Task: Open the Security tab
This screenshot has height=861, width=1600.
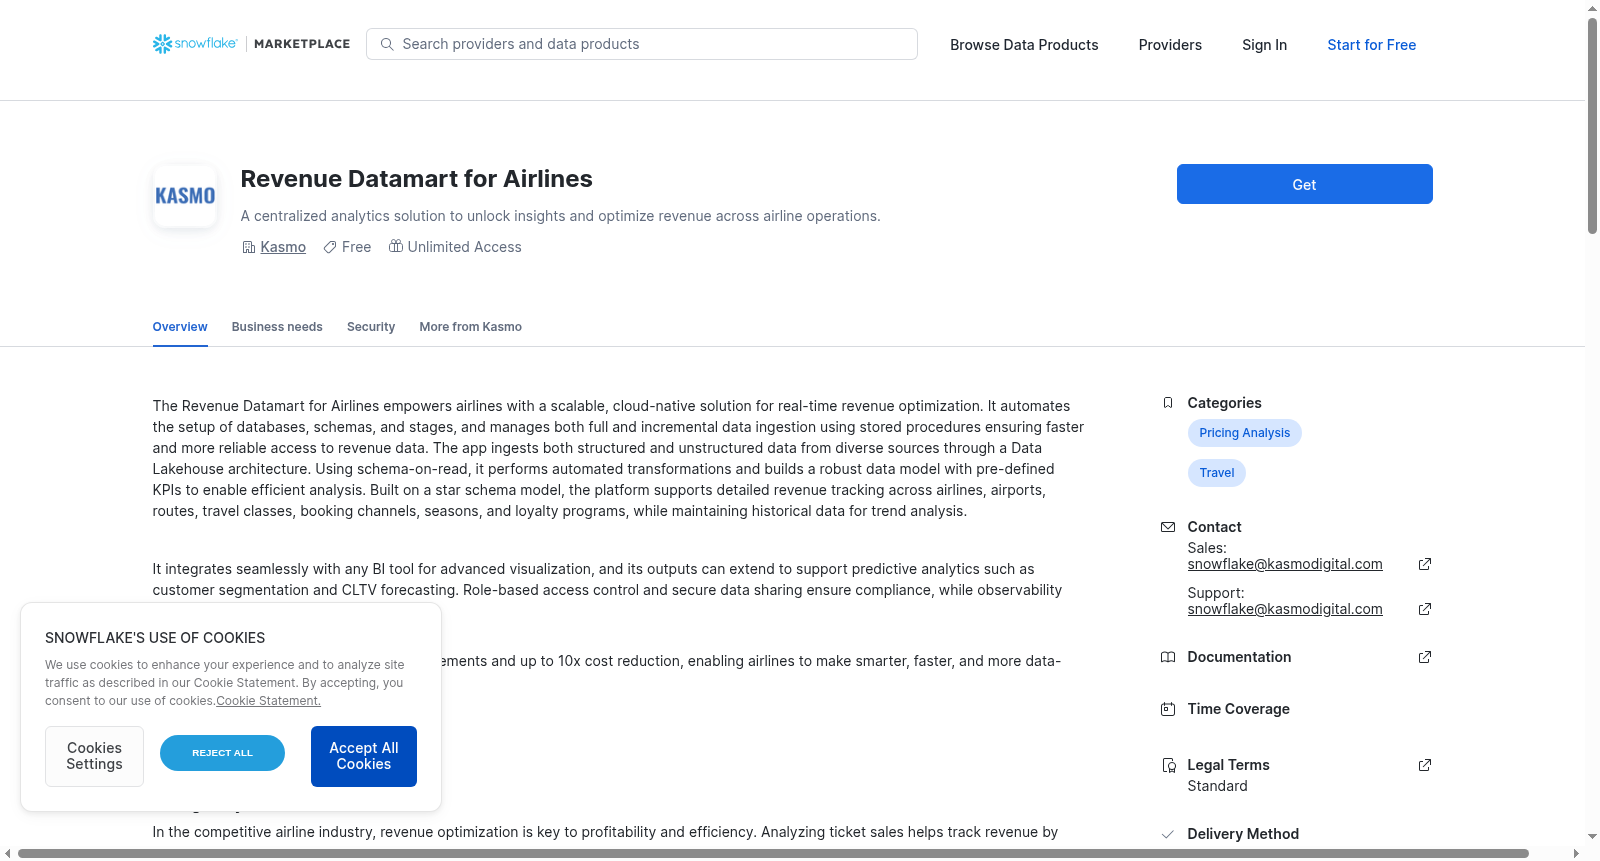Action: [x=371, y=327]
